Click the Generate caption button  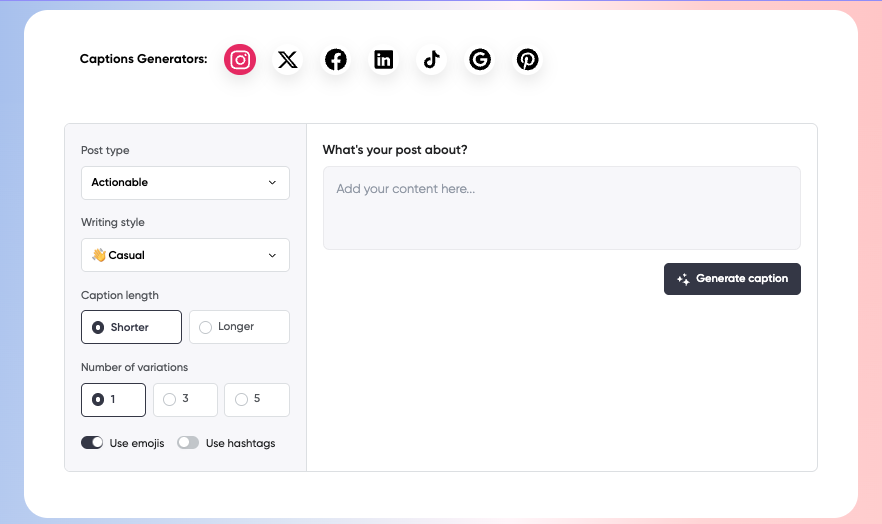click(732, 279)
